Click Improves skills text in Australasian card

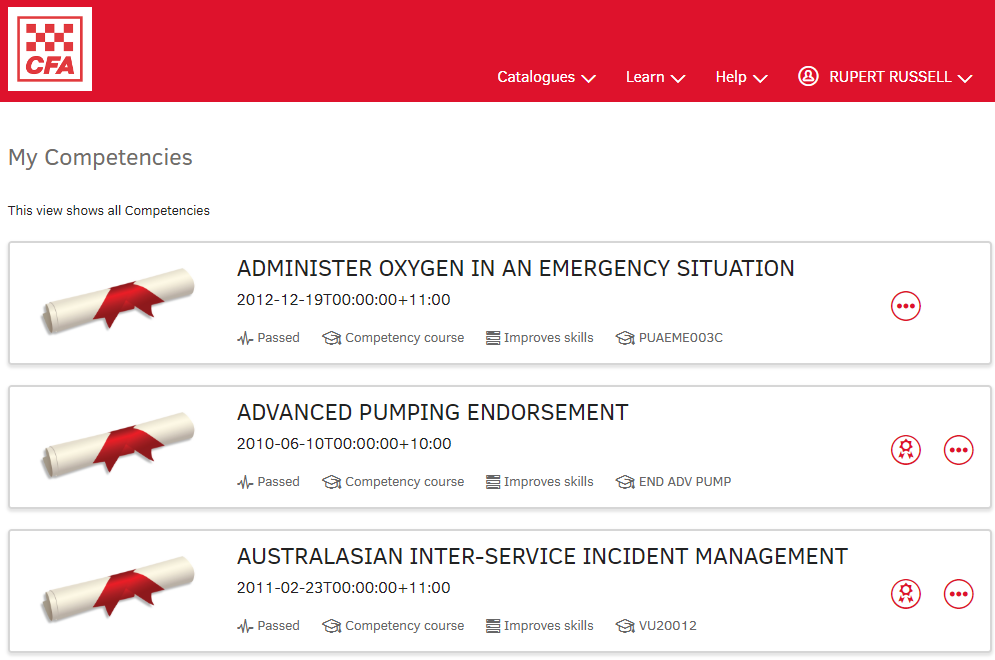(548, 626)
